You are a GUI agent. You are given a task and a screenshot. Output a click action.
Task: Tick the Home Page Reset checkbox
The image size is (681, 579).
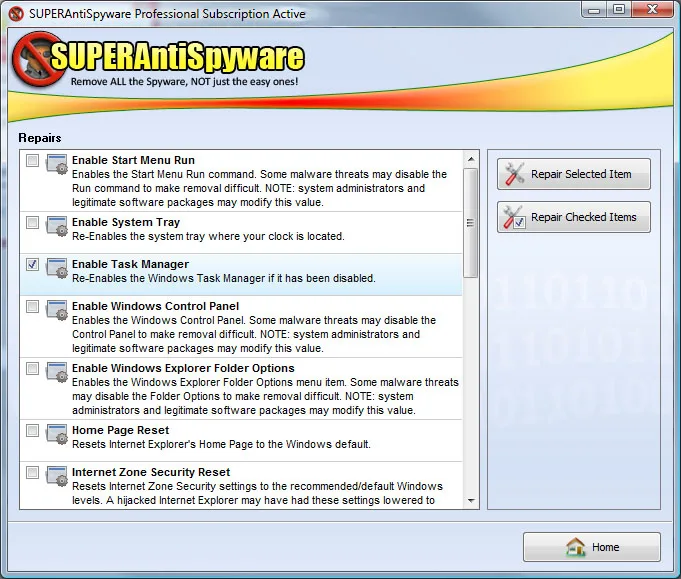point(32,430)
